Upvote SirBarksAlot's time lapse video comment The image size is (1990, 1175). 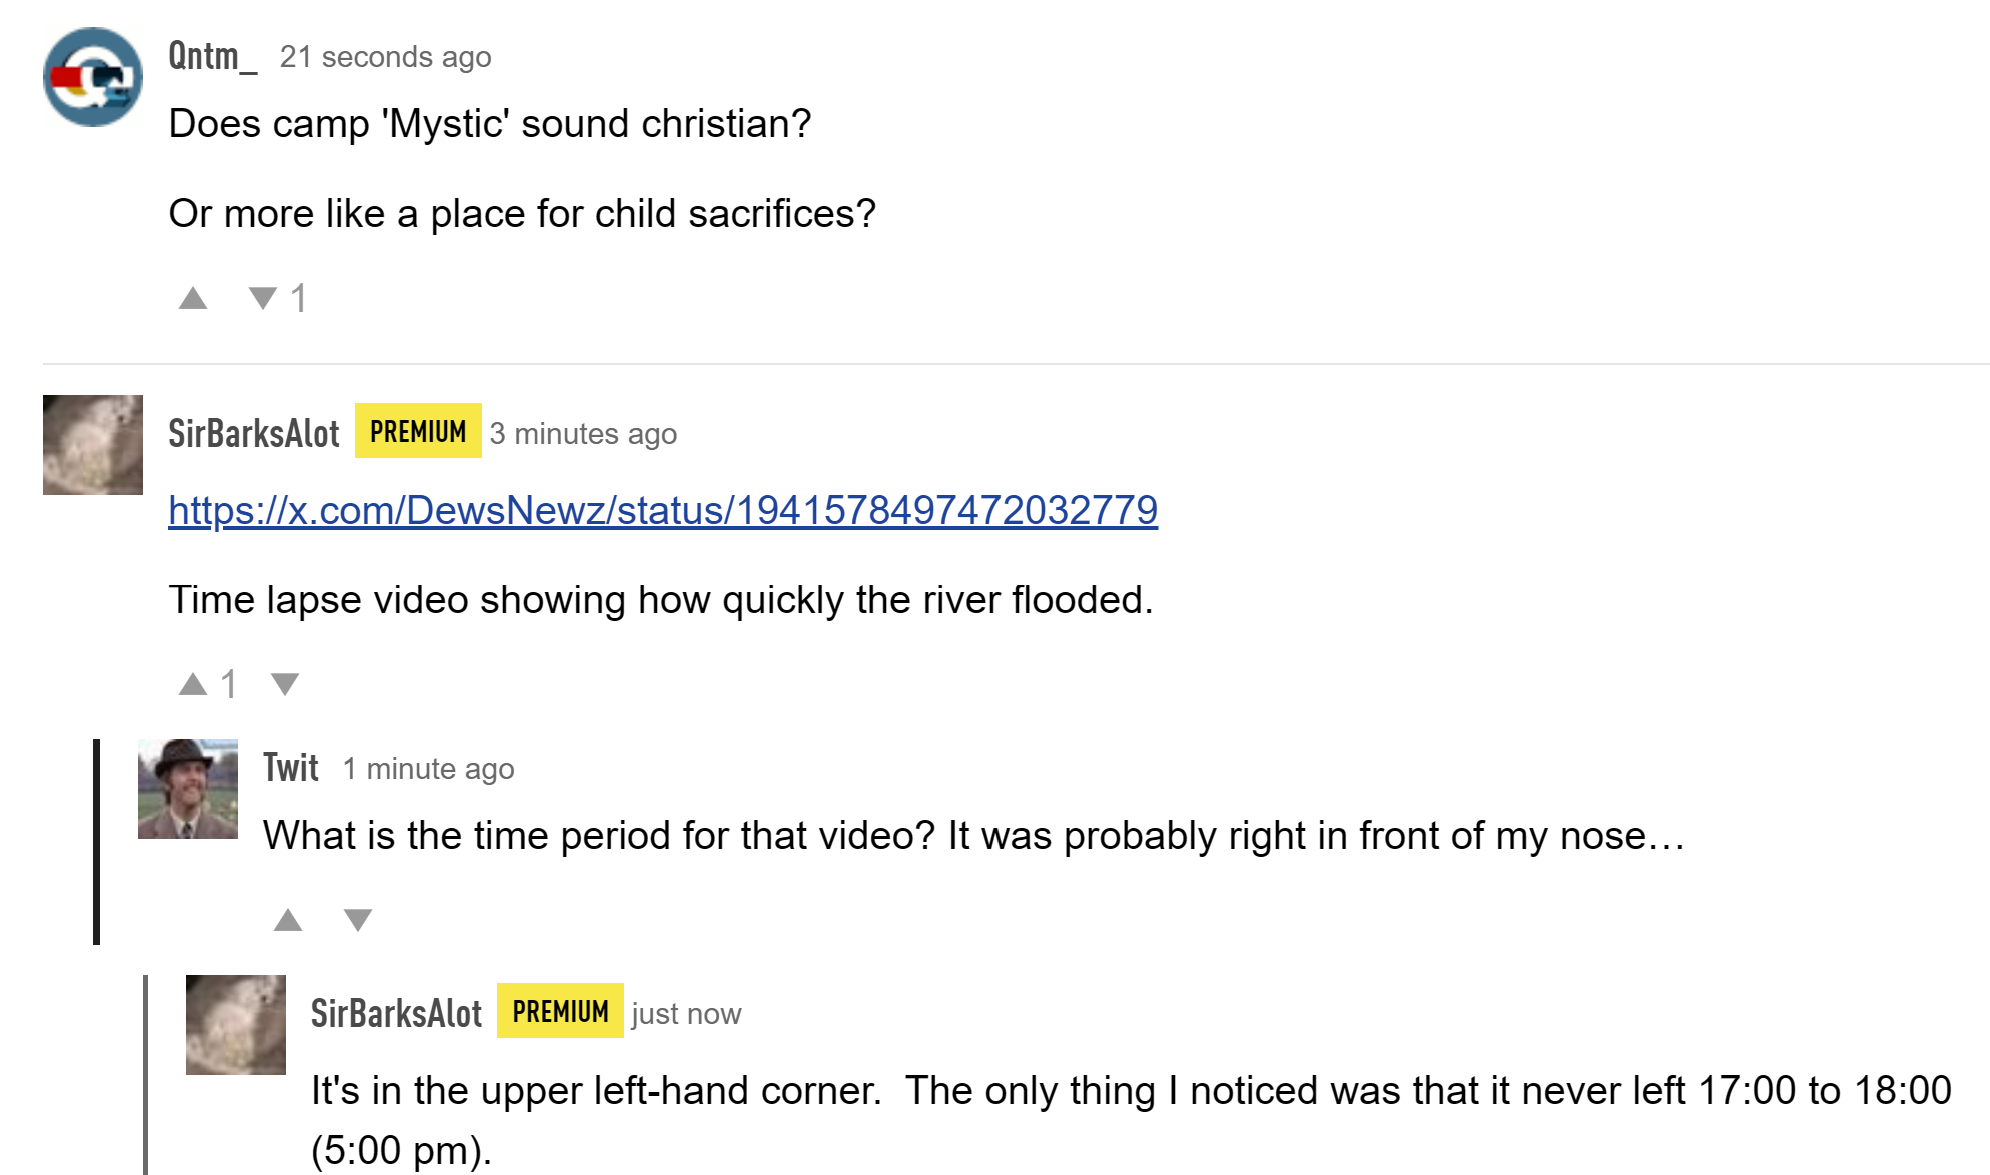(x=193, y=684)
